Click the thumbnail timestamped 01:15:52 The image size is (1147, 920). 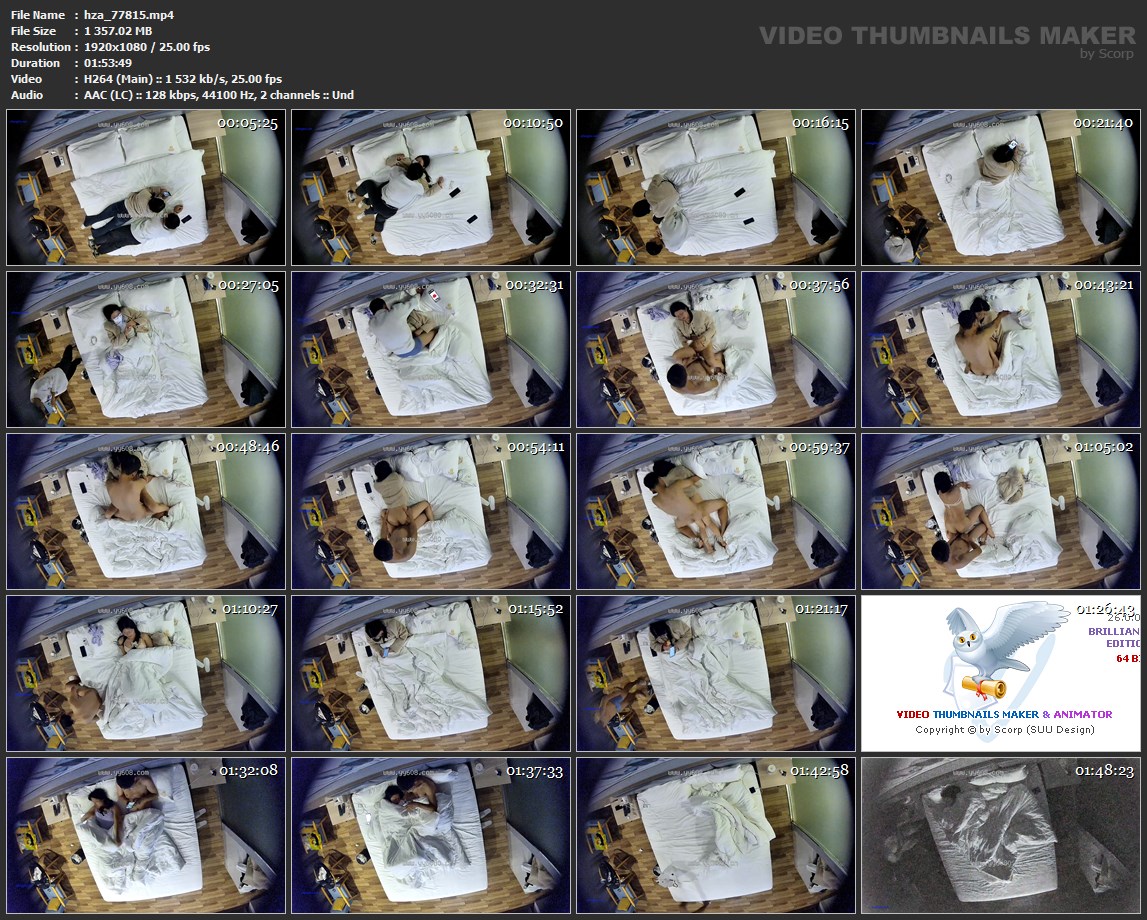431,673
